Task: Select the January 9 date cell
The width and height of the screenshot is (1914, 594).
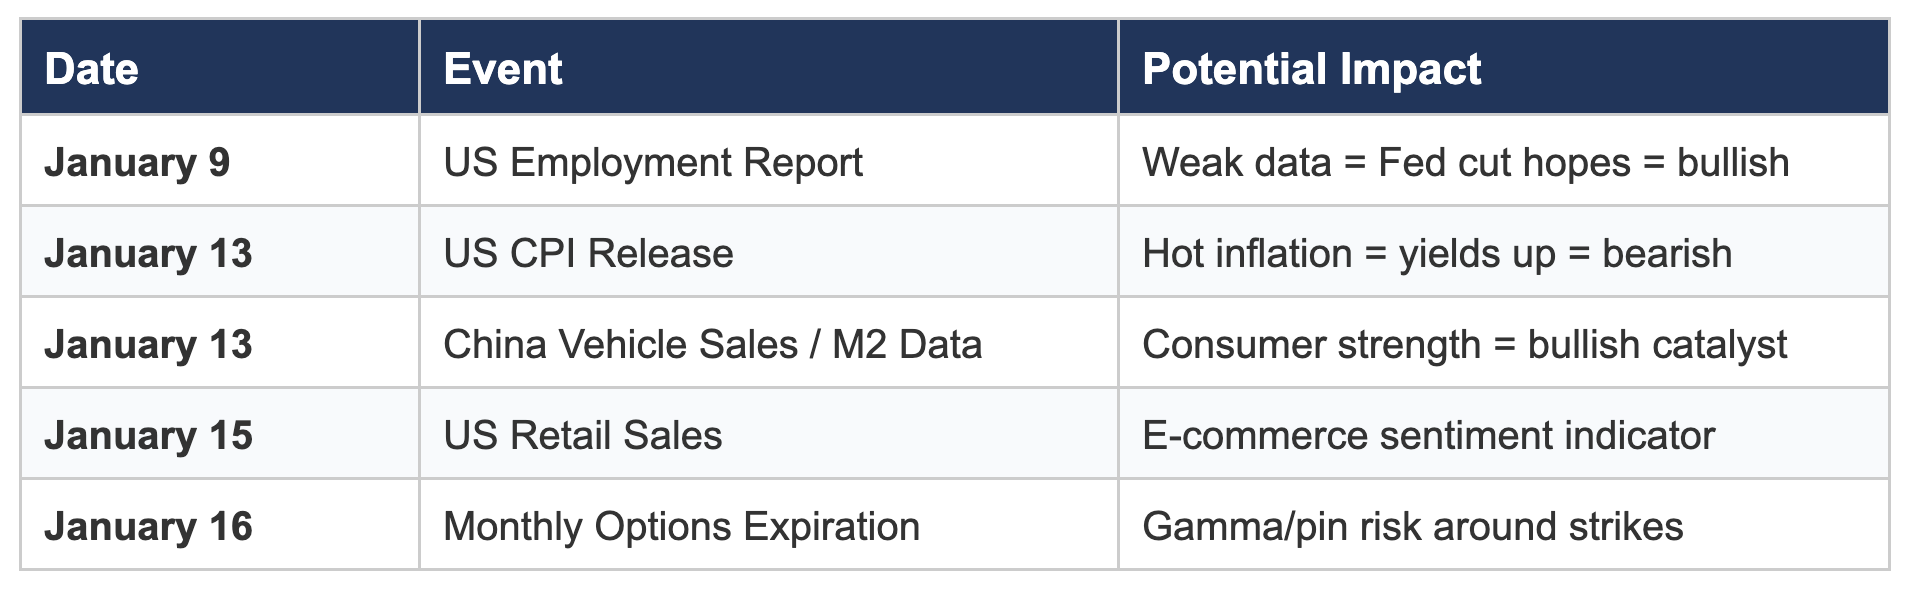Action: coord(220,161)
